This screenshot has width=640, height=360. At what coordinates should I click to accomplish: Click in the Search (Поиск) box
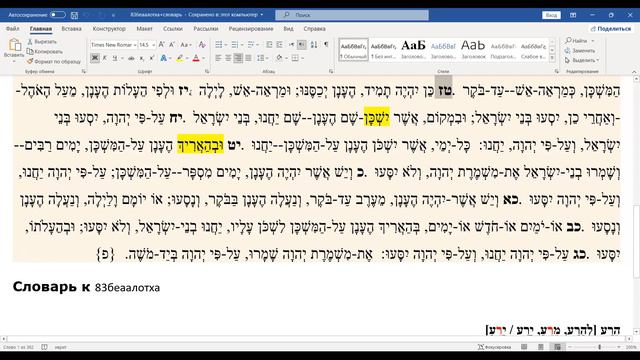tap(352, 15)
